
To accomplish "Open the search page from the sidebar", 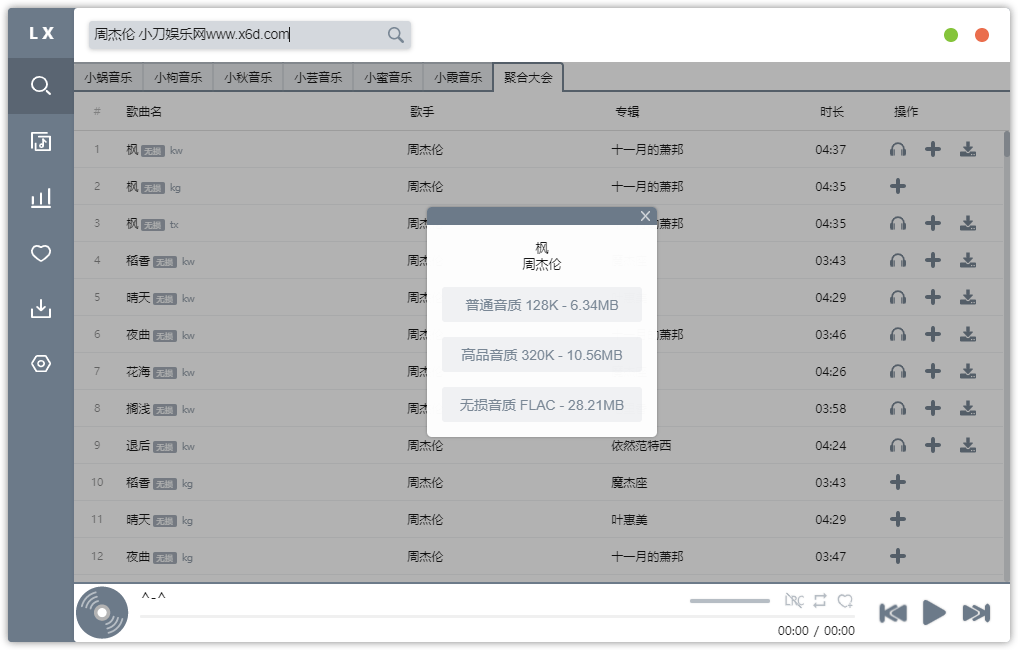I will click(40, 85).
